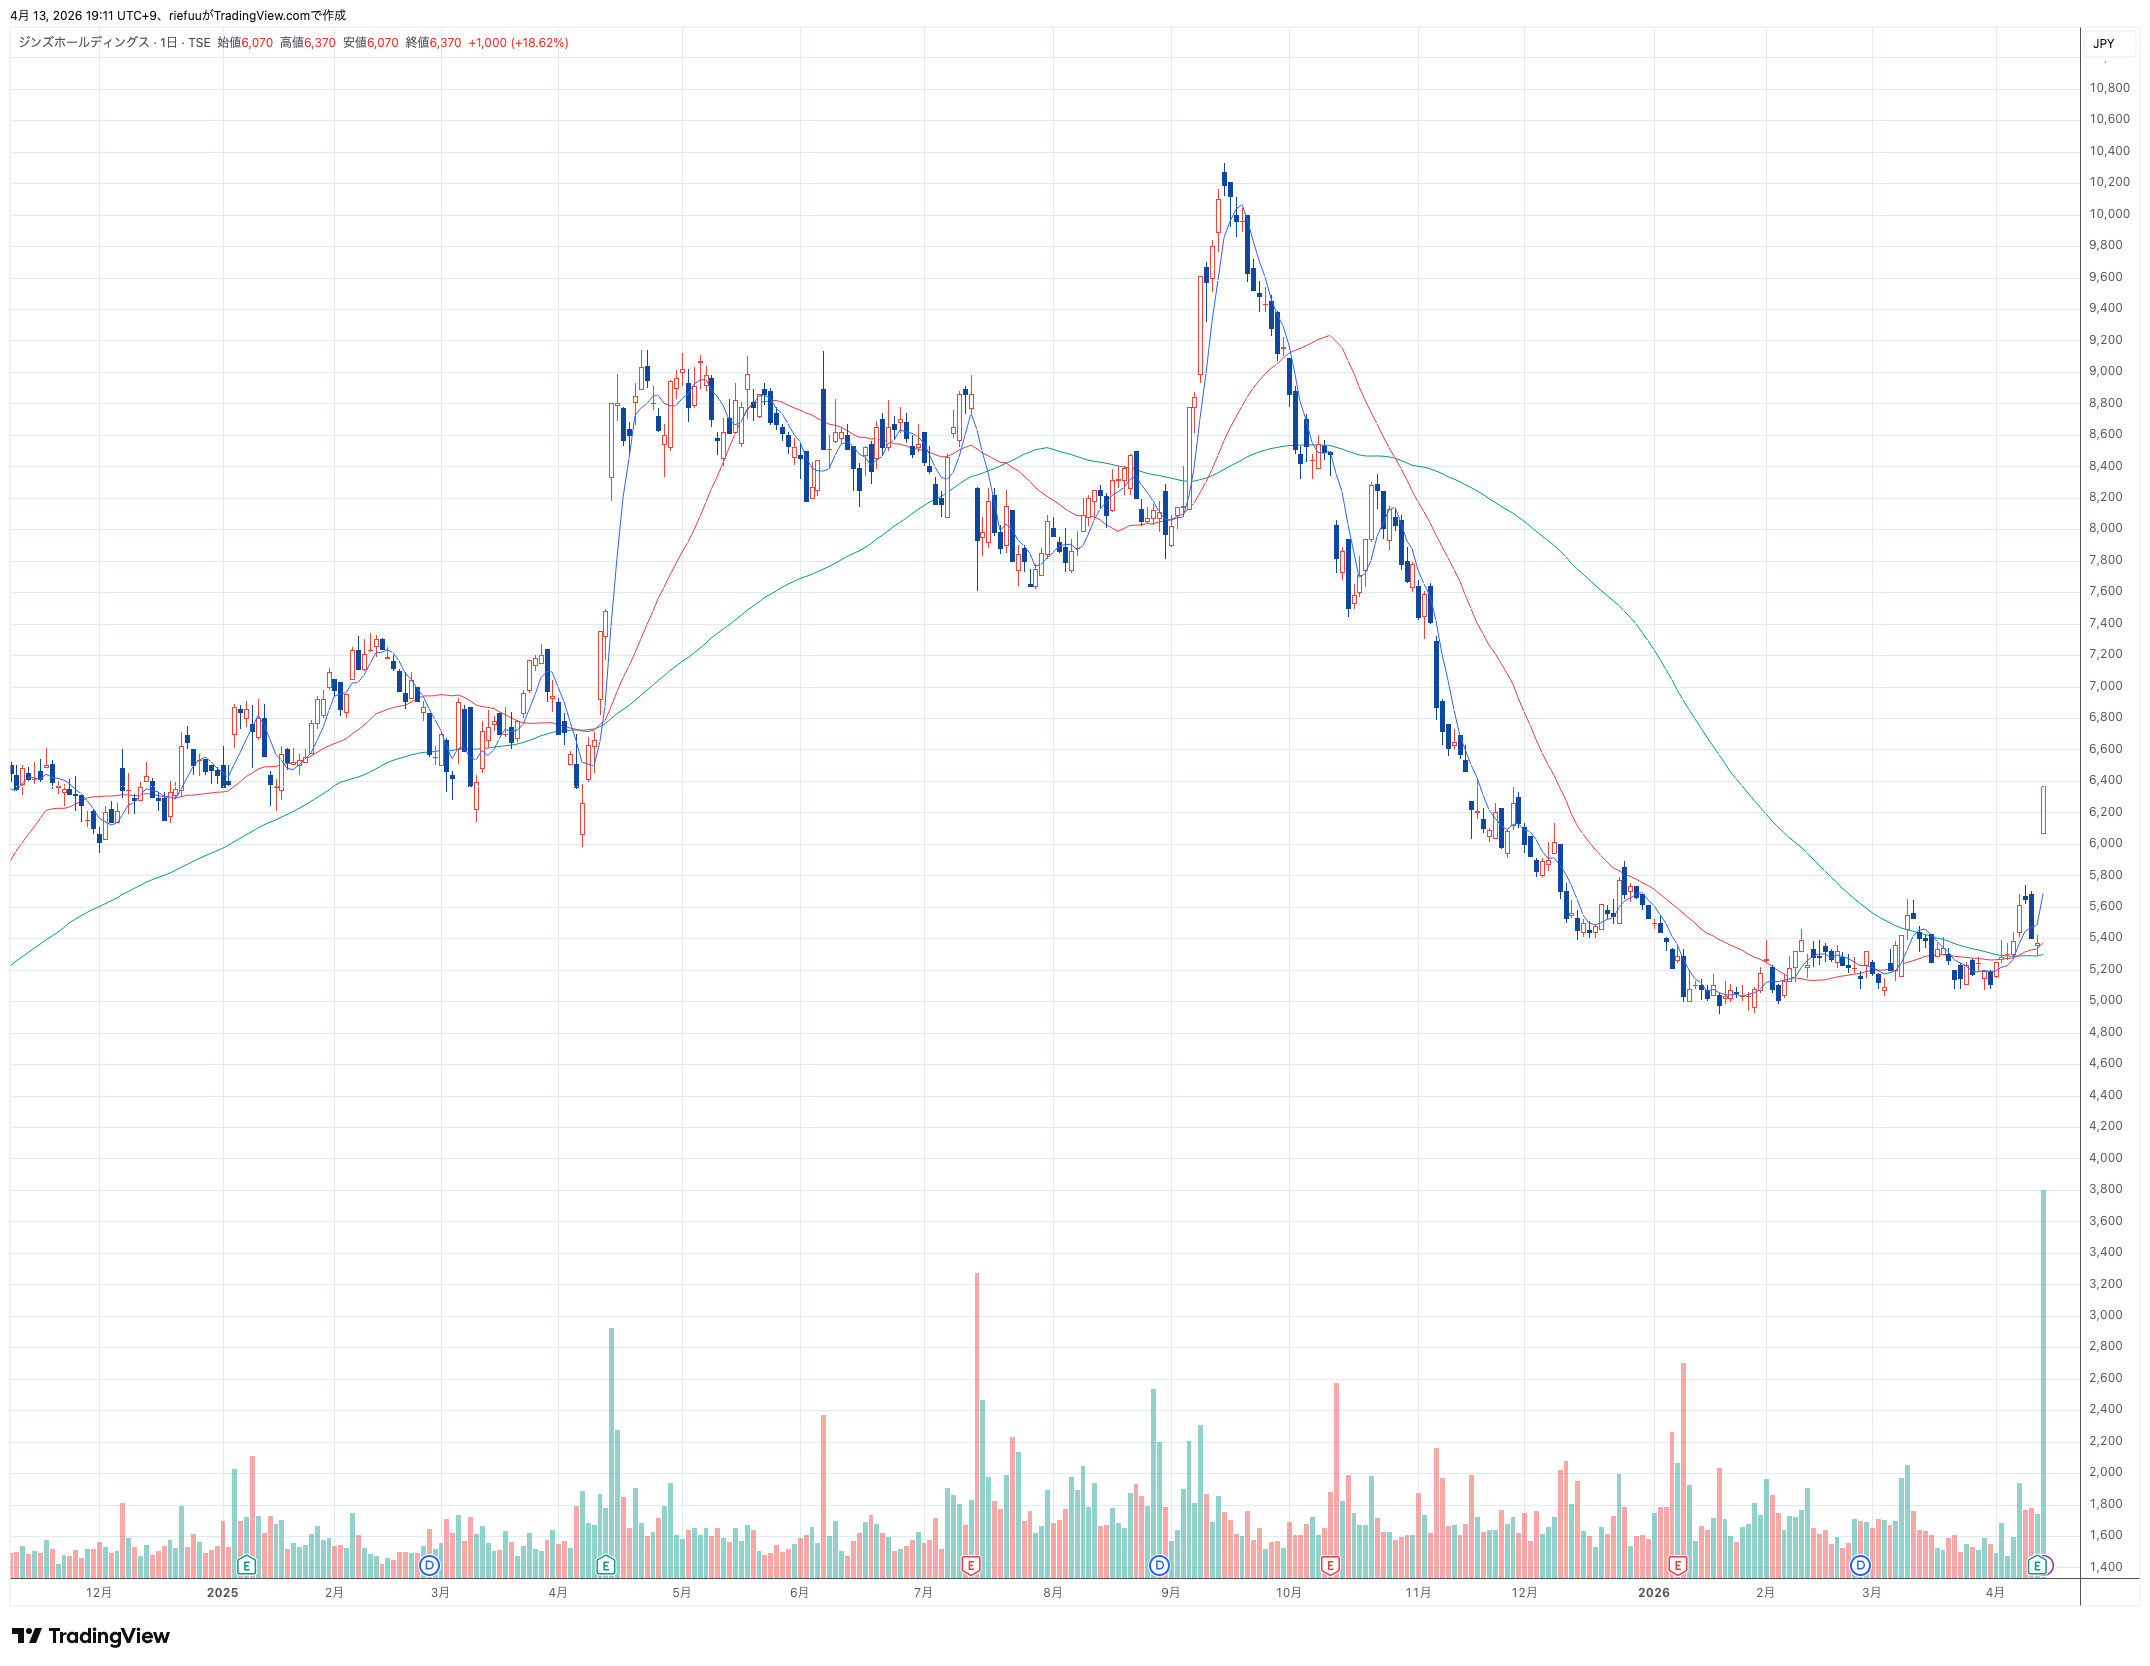Click the 2025 year label on time axis
The image size is (2150, 1666).
[x=222, y=1593]
